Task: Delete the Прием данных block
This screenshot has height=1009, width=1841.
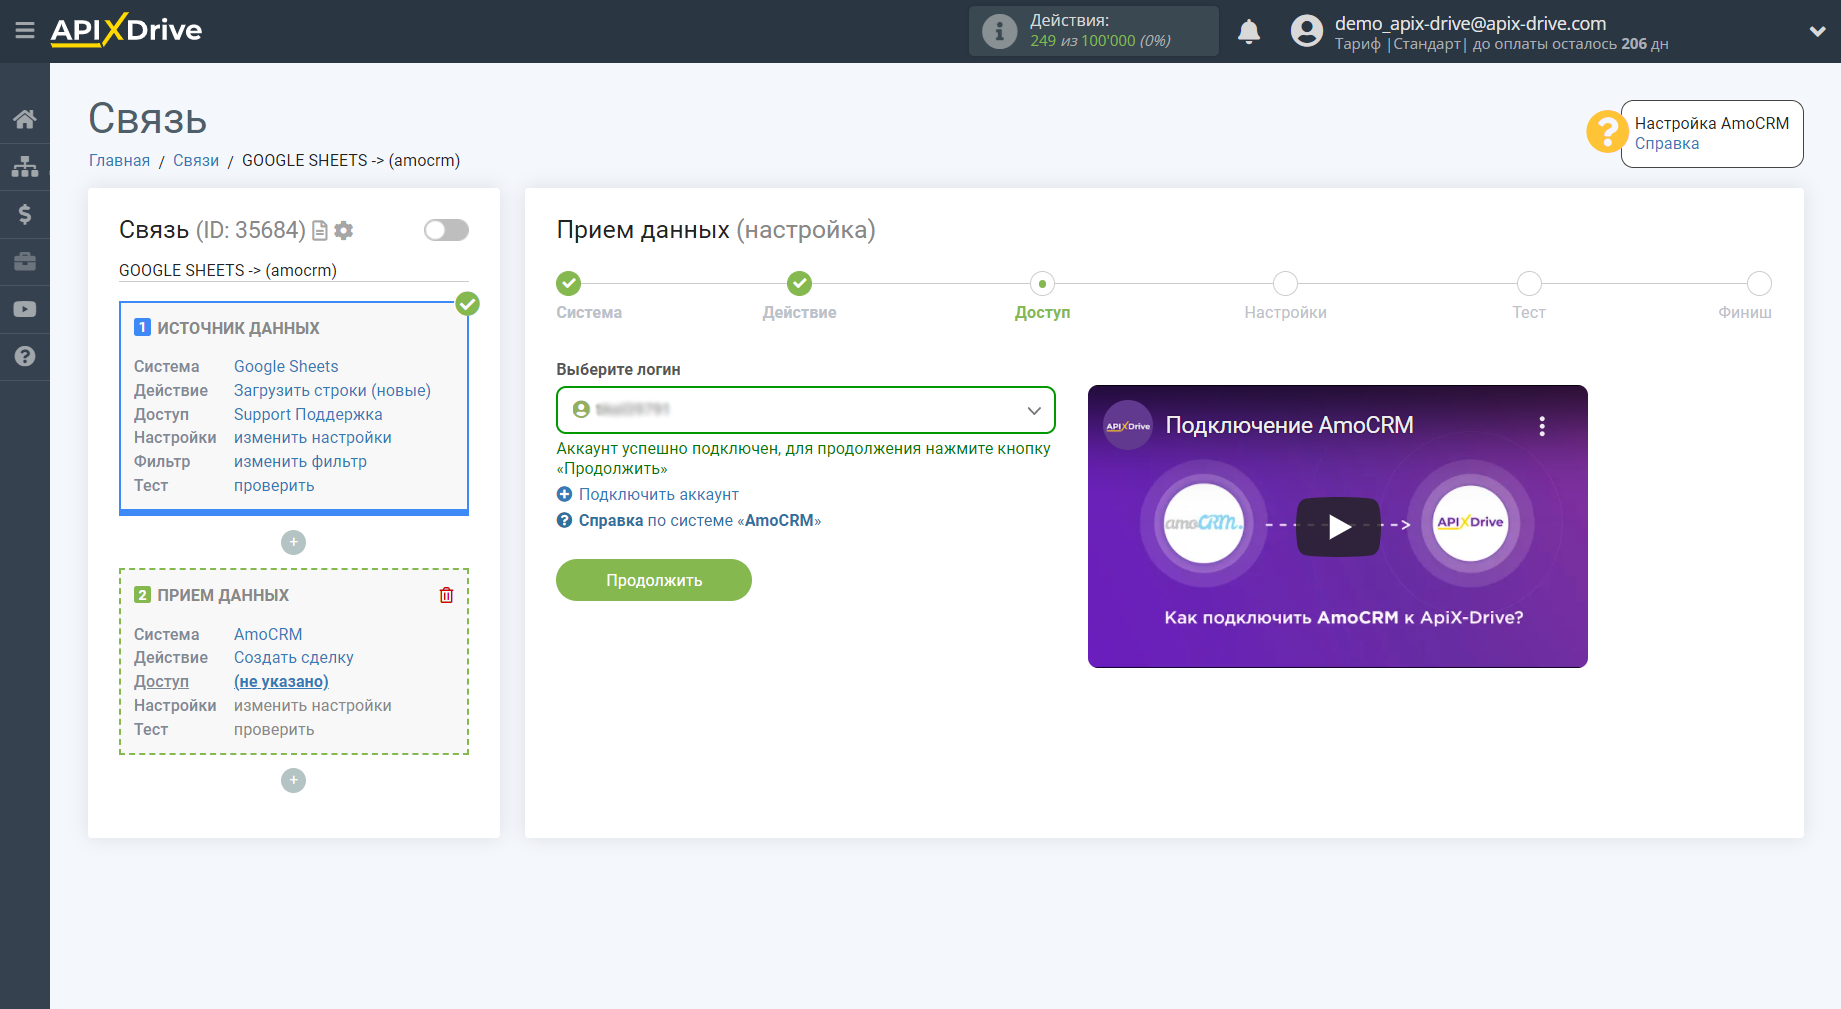Action: tap(447, 595)
